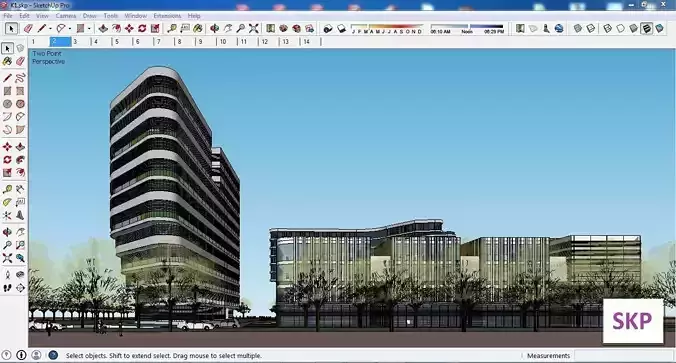
Task: Choose the Rotate tool in the top toolbar
Action: [x=142, y=28]
